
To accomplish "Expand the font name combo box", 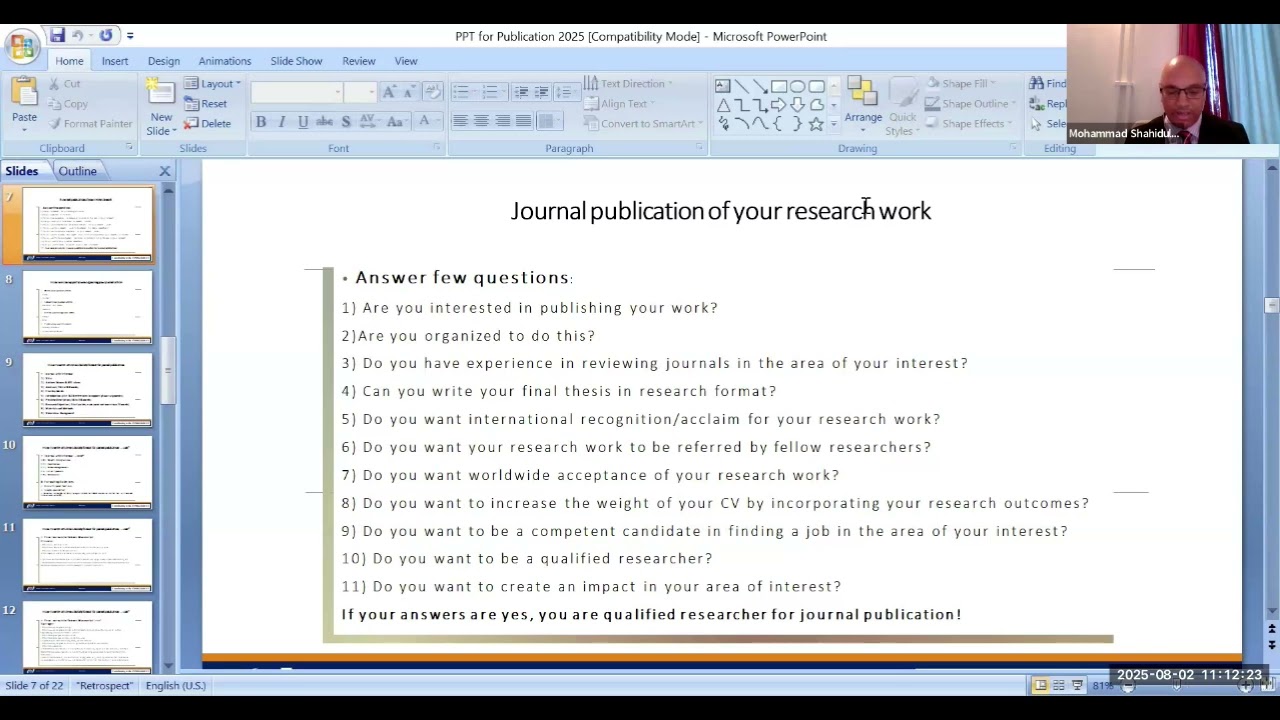I will point(337,92).
